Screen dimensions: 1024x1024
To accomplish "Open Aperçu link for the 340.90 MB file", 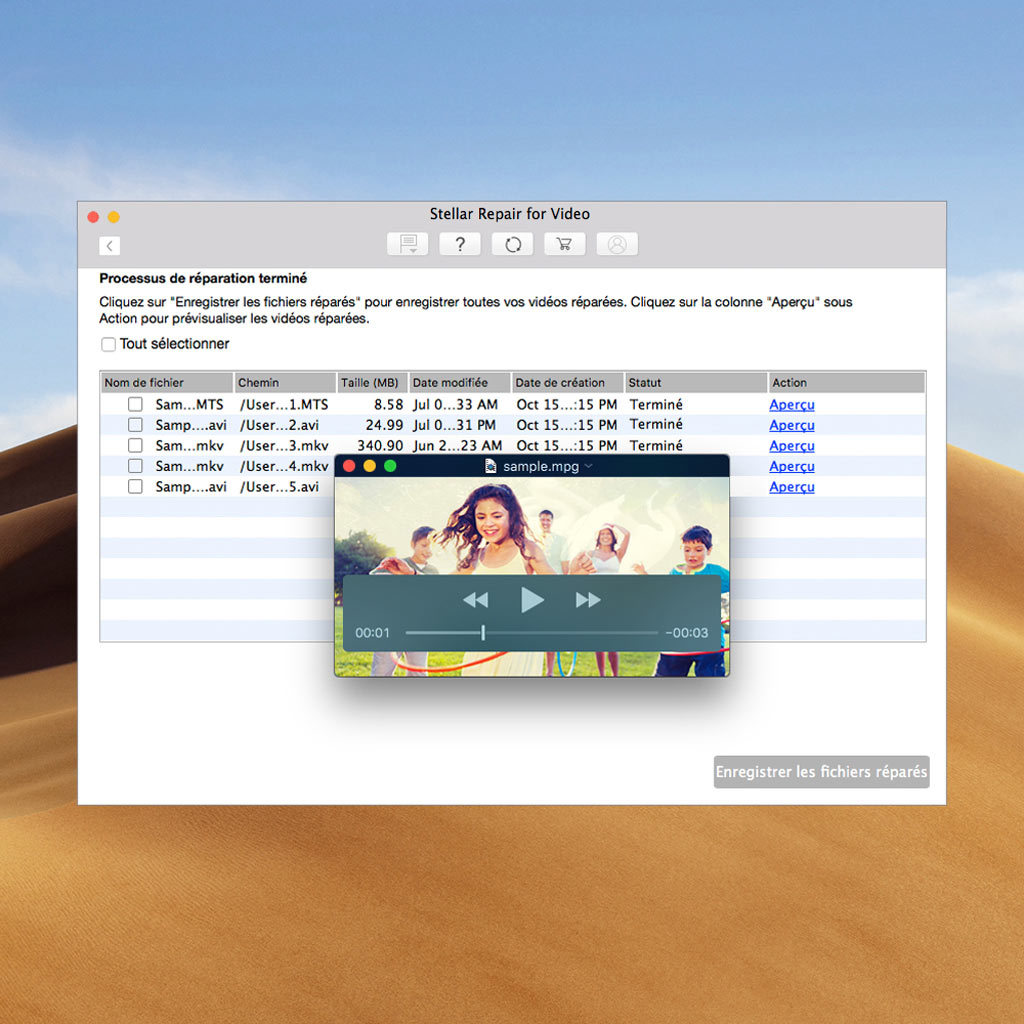I will tap(792, 446).
